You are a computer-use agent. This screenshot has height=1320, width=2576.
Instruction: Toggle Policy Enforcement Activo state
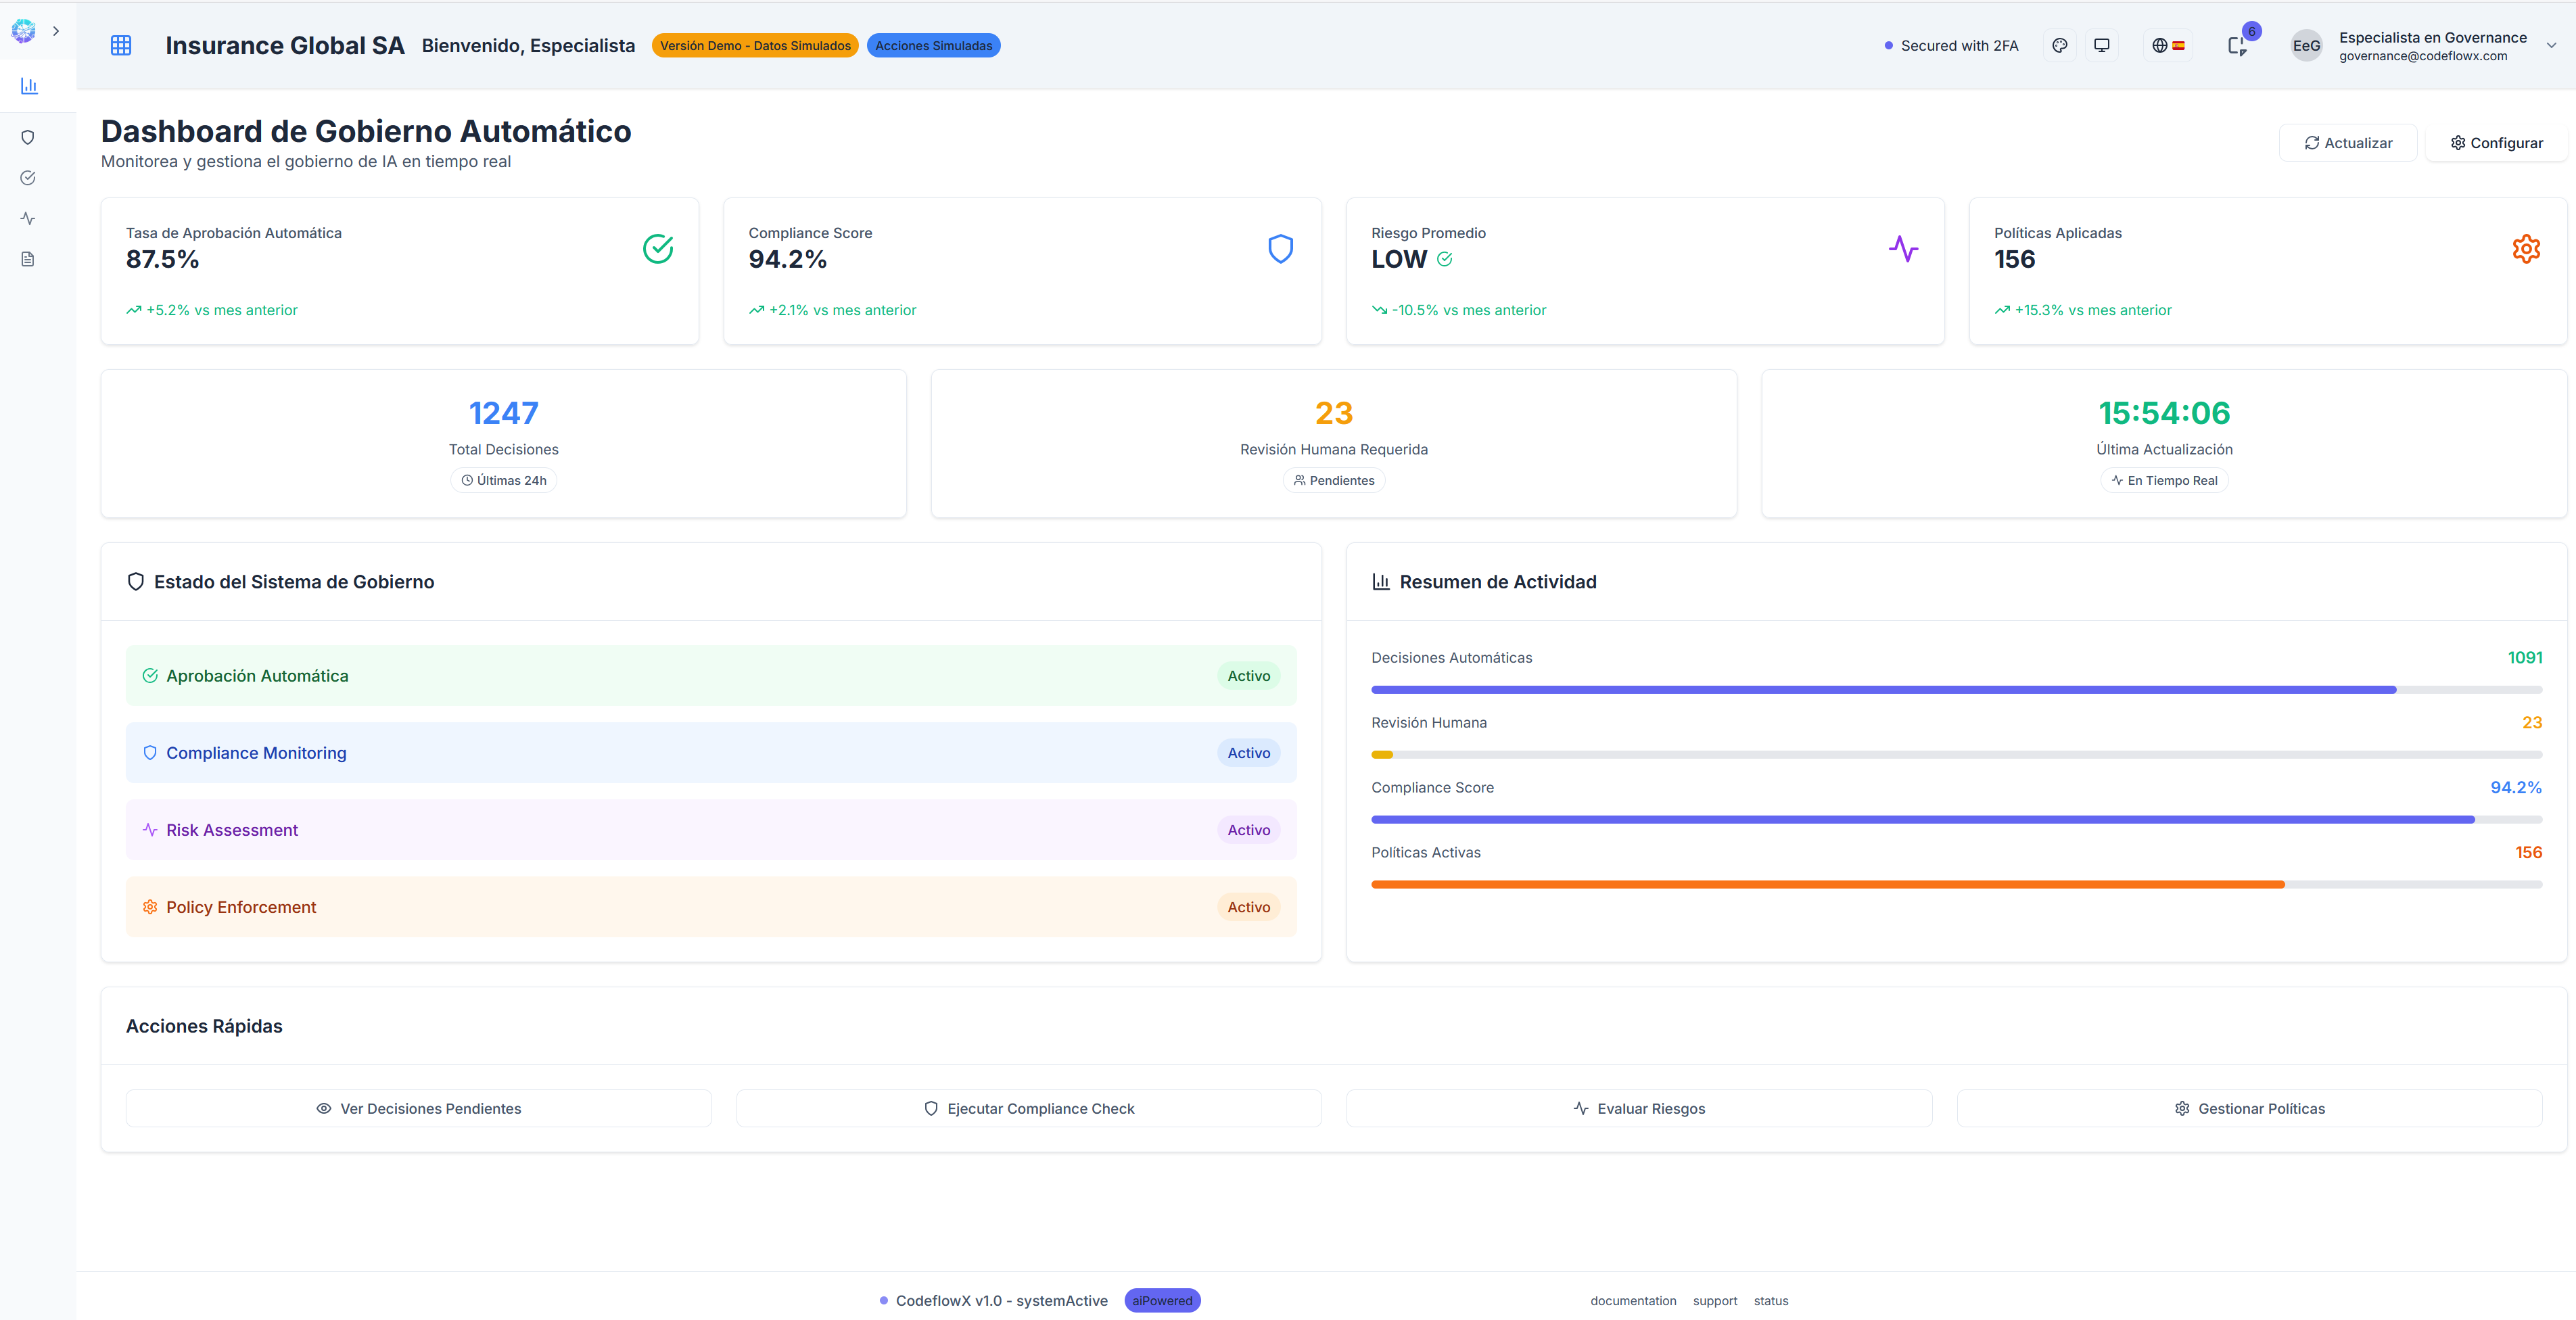point(1248,907)
